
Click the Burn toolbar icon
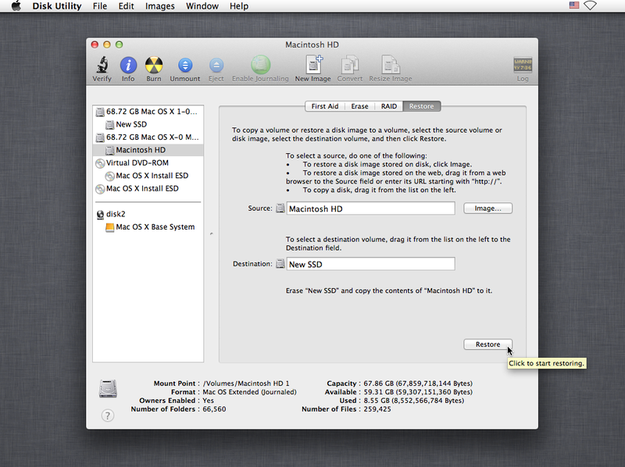(x=154, y=65)
